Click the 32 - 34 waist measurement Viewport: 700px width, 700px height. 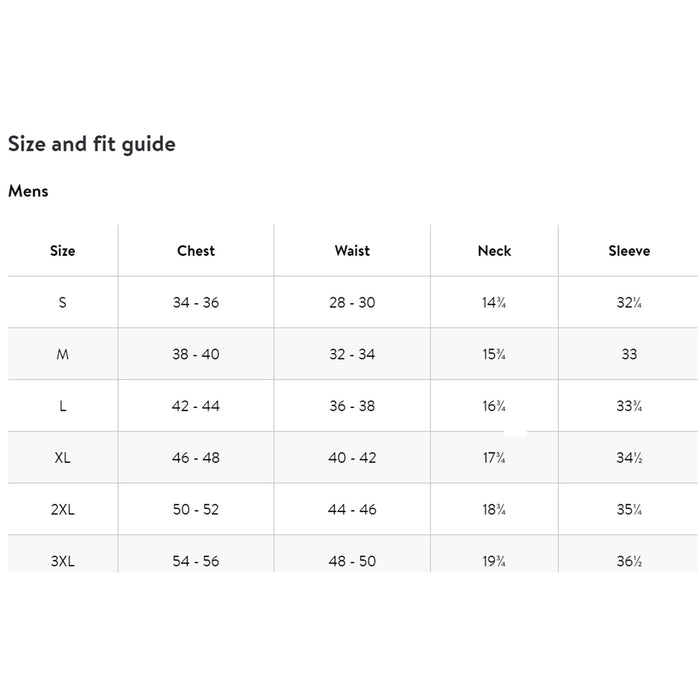pyautogui.click(x=352, y=354)
